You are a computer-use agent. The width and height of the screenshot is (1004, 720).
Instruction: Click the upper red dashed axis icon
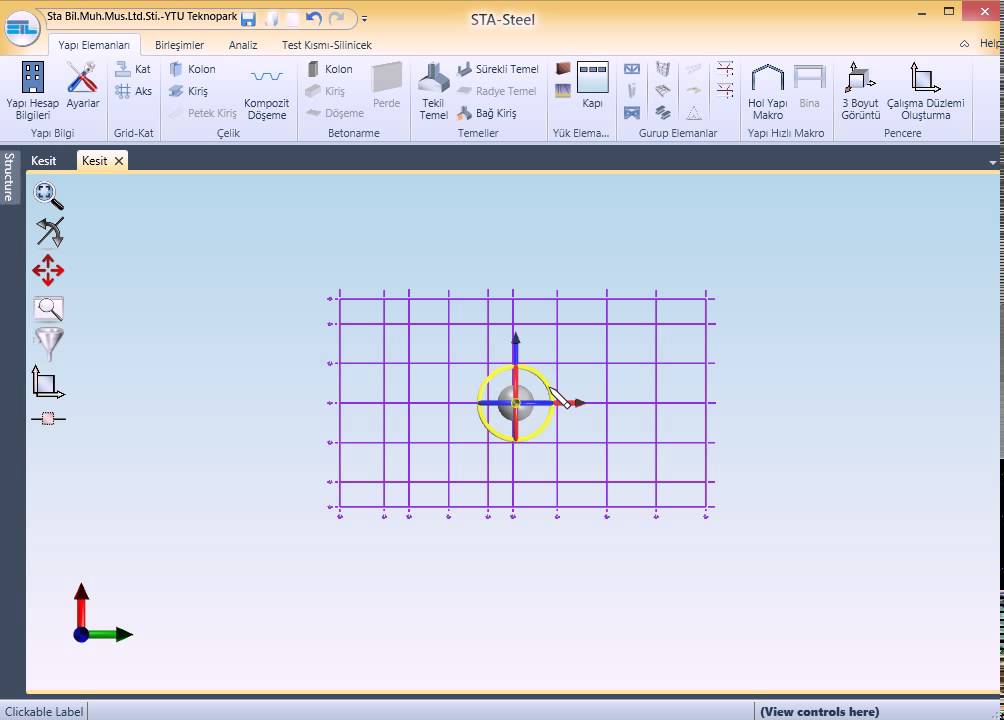click(x=725, y=69)
